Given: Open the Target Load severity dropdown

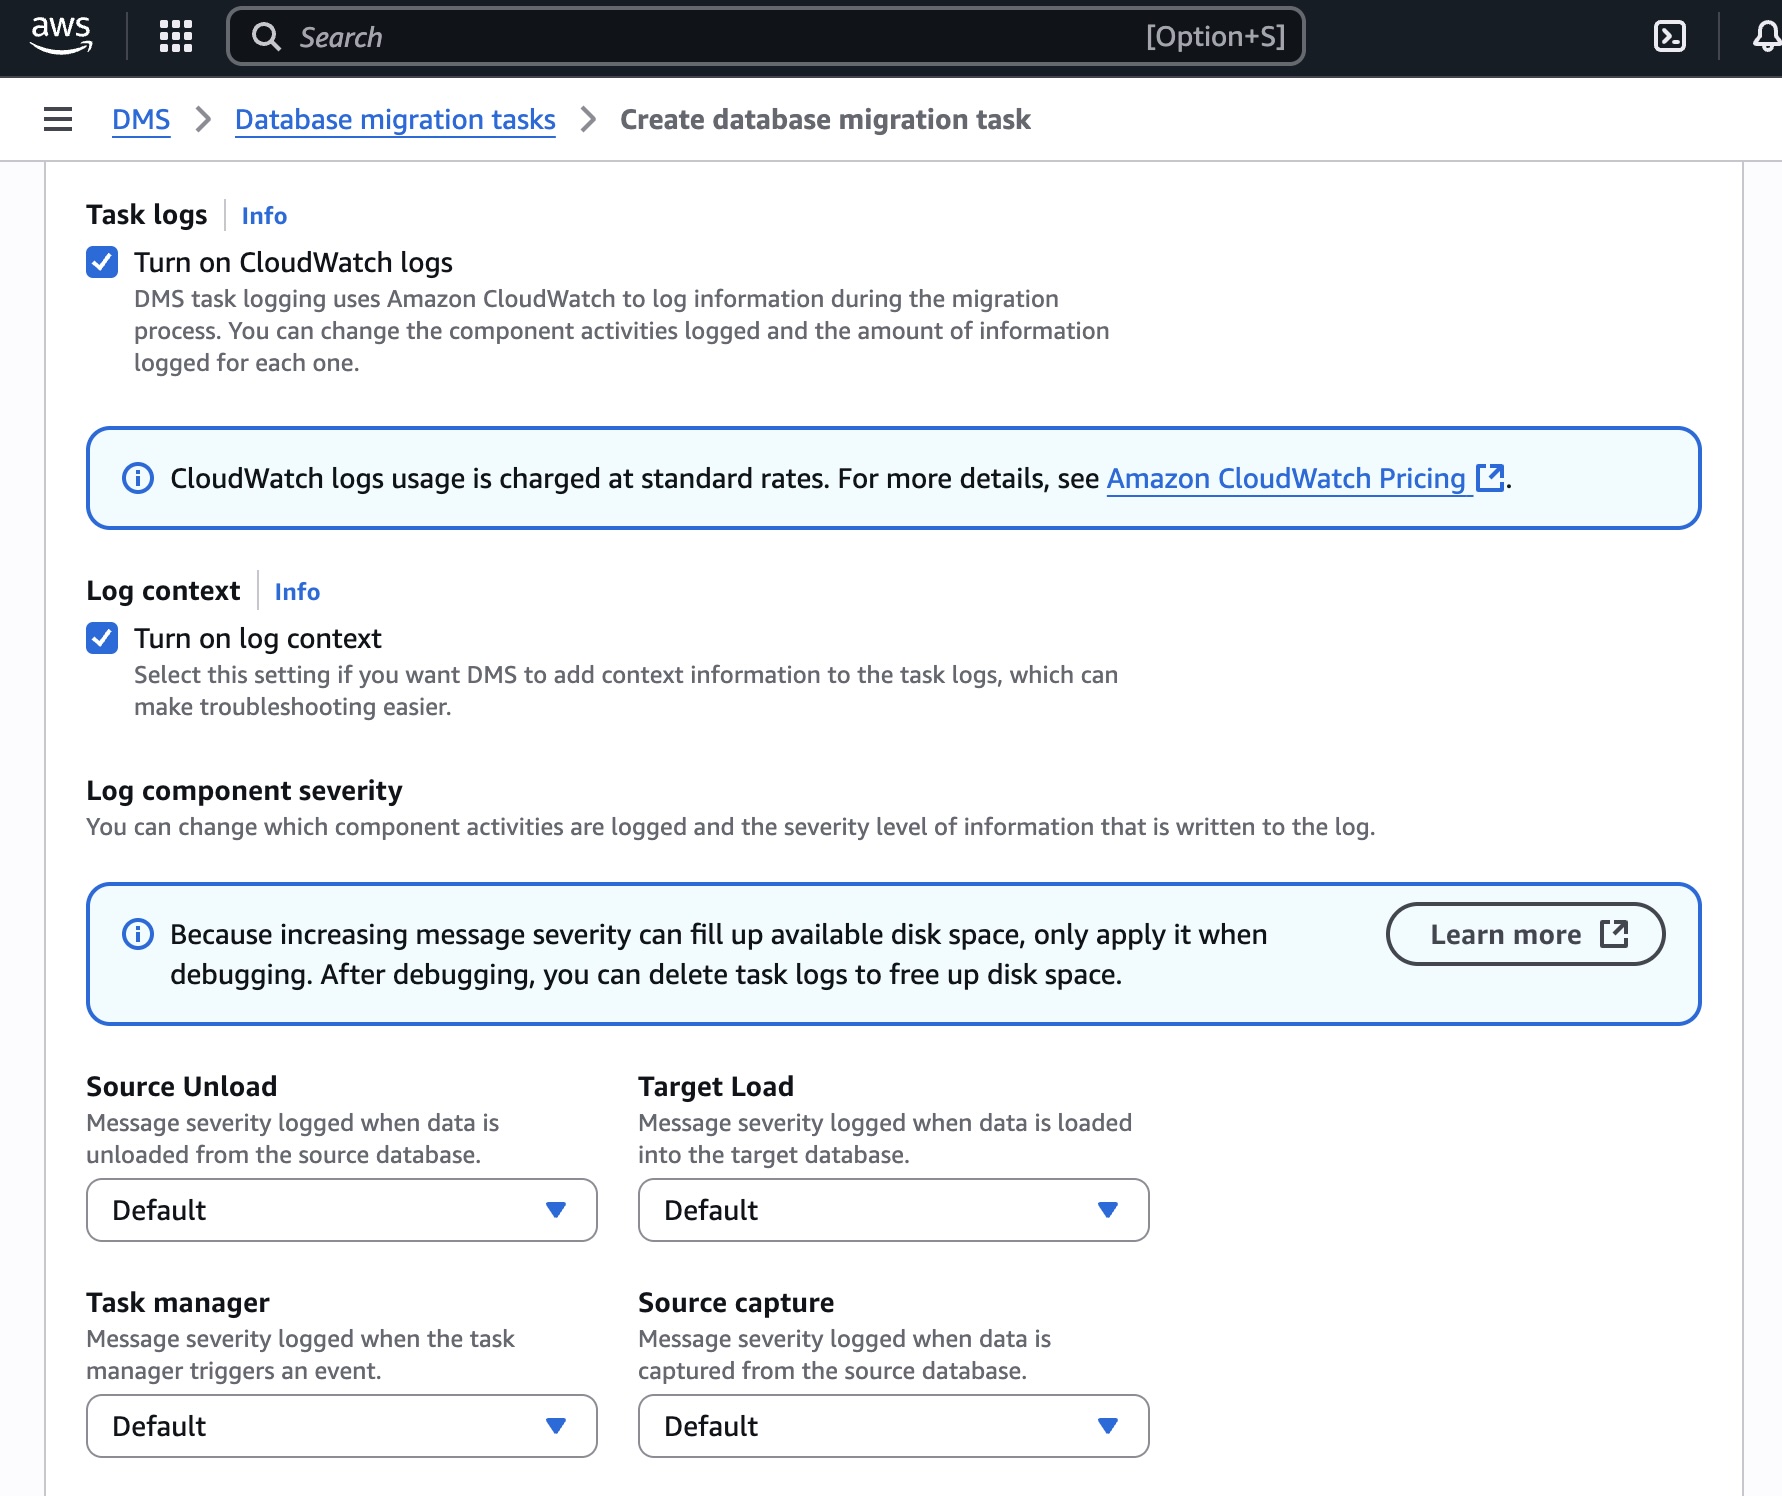Looking at the screenshot, I should tap(893, 1210).
